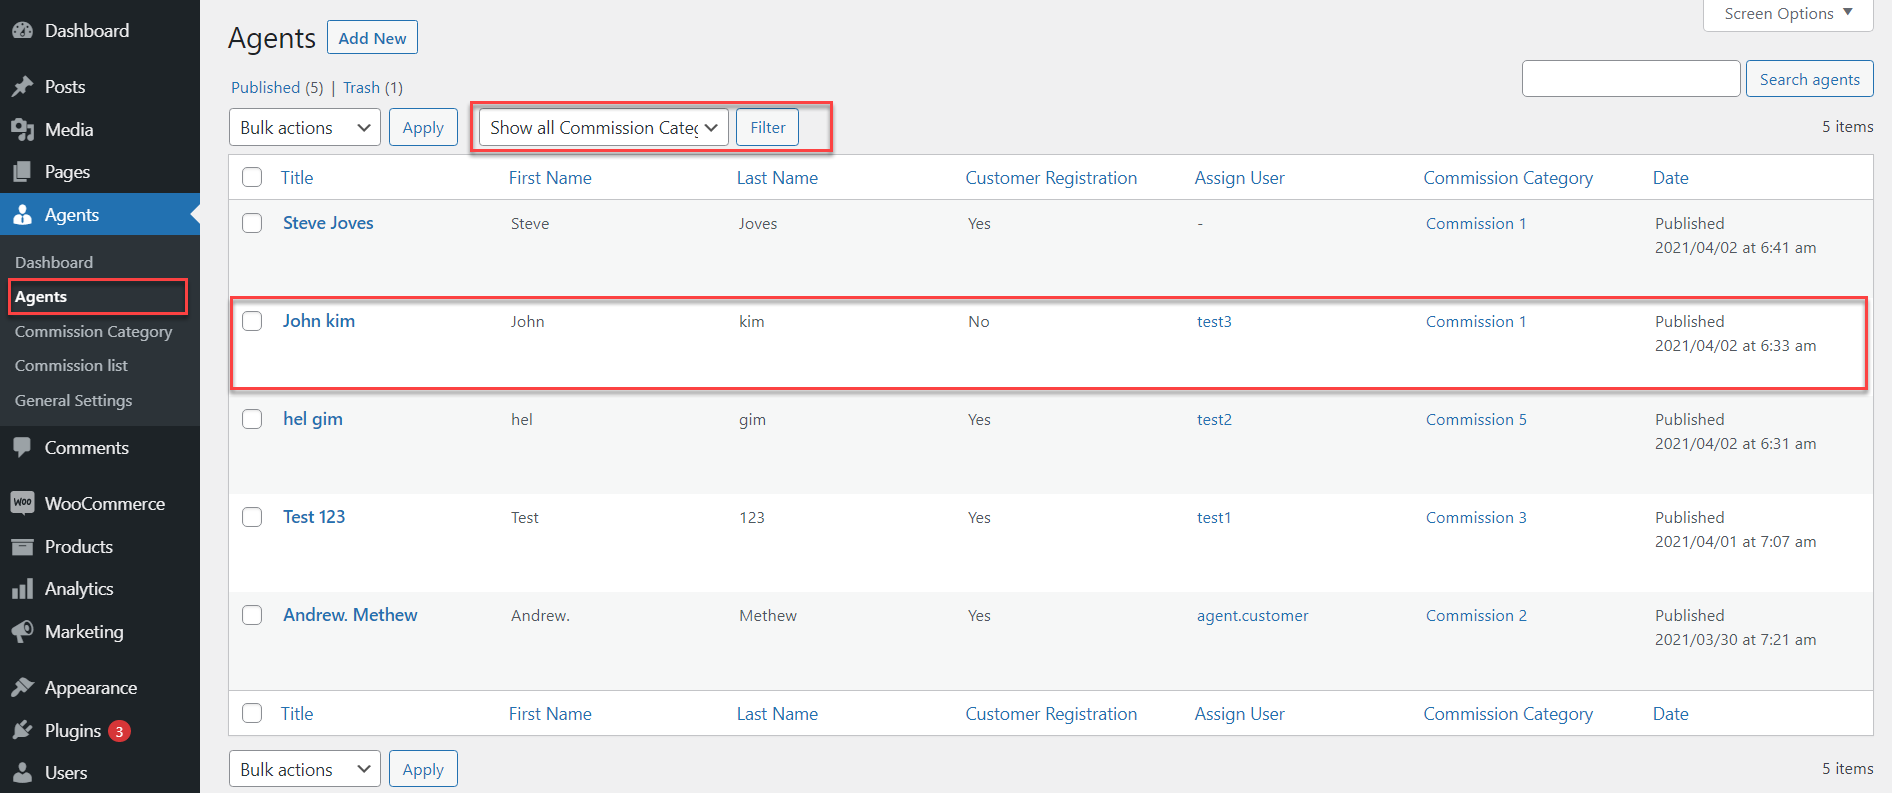Go to General Settings submenu item
1892x793 pixels.
(73, 400)
